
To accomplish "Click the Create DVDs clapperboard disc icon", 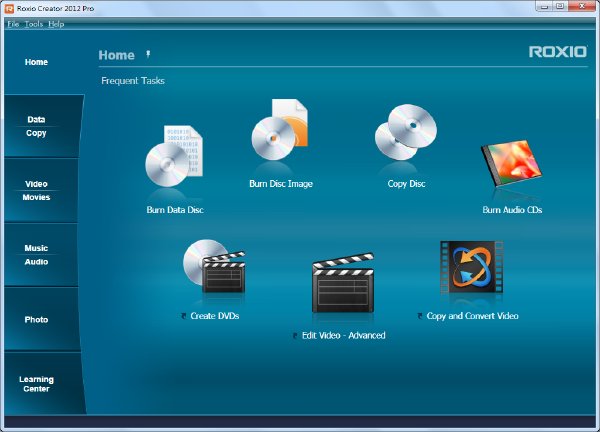I will point(214,267).
